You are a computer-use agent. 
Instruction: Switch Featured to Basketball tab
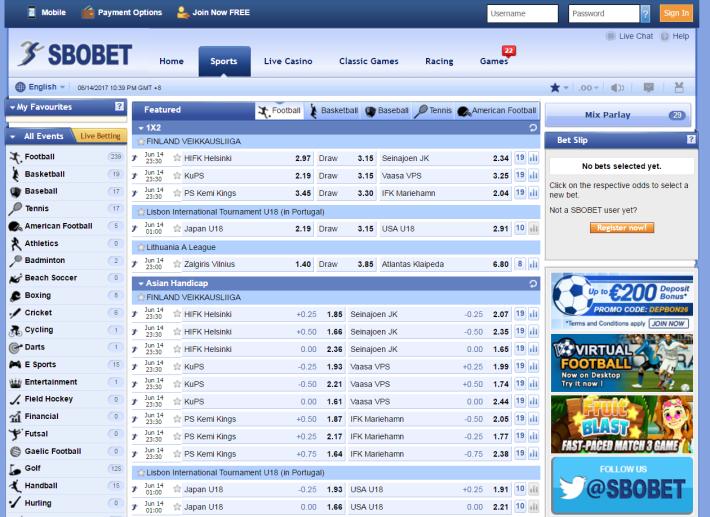(x=334, y=110)
